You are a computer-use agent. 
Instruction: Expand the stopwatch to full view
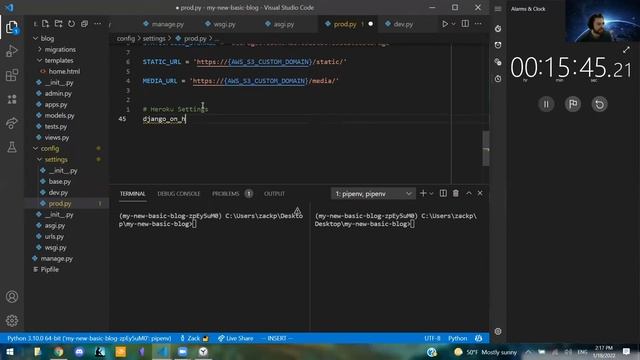pyautogui.click(x=626, y=50)
